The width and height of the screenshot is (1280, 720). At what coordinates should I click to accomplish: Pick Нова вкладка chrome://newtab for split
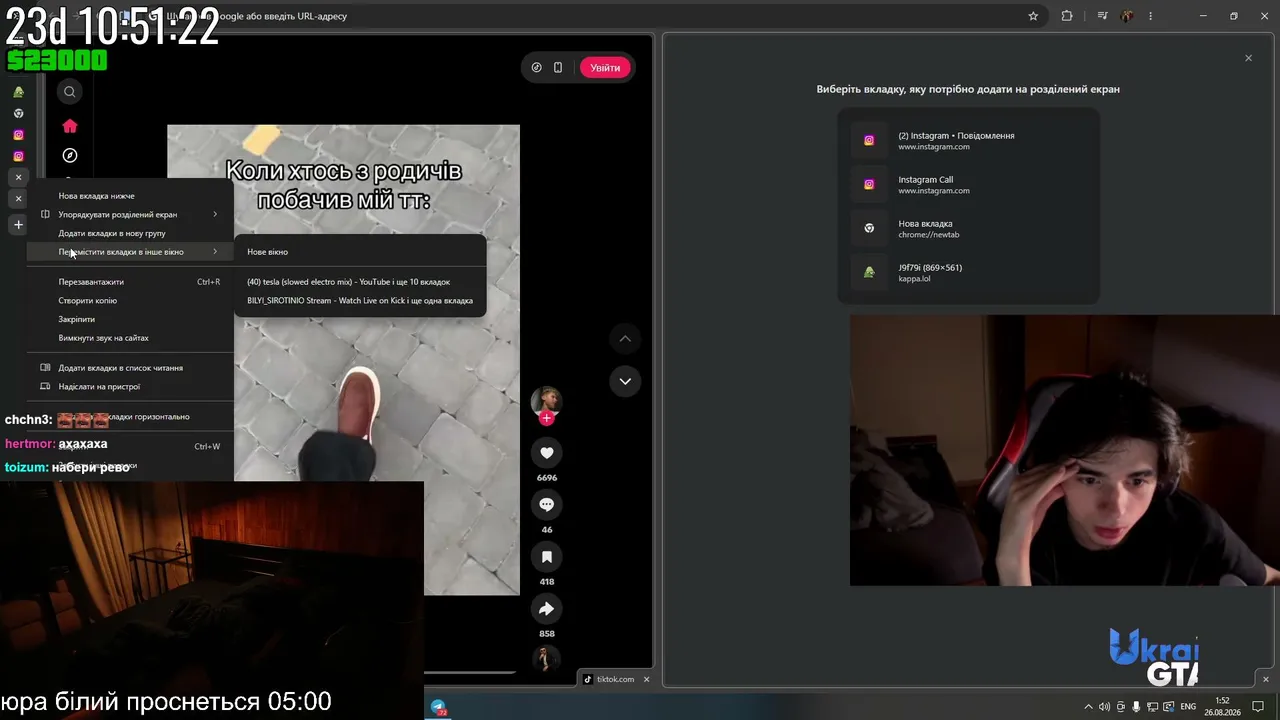(x=968, y=229)
